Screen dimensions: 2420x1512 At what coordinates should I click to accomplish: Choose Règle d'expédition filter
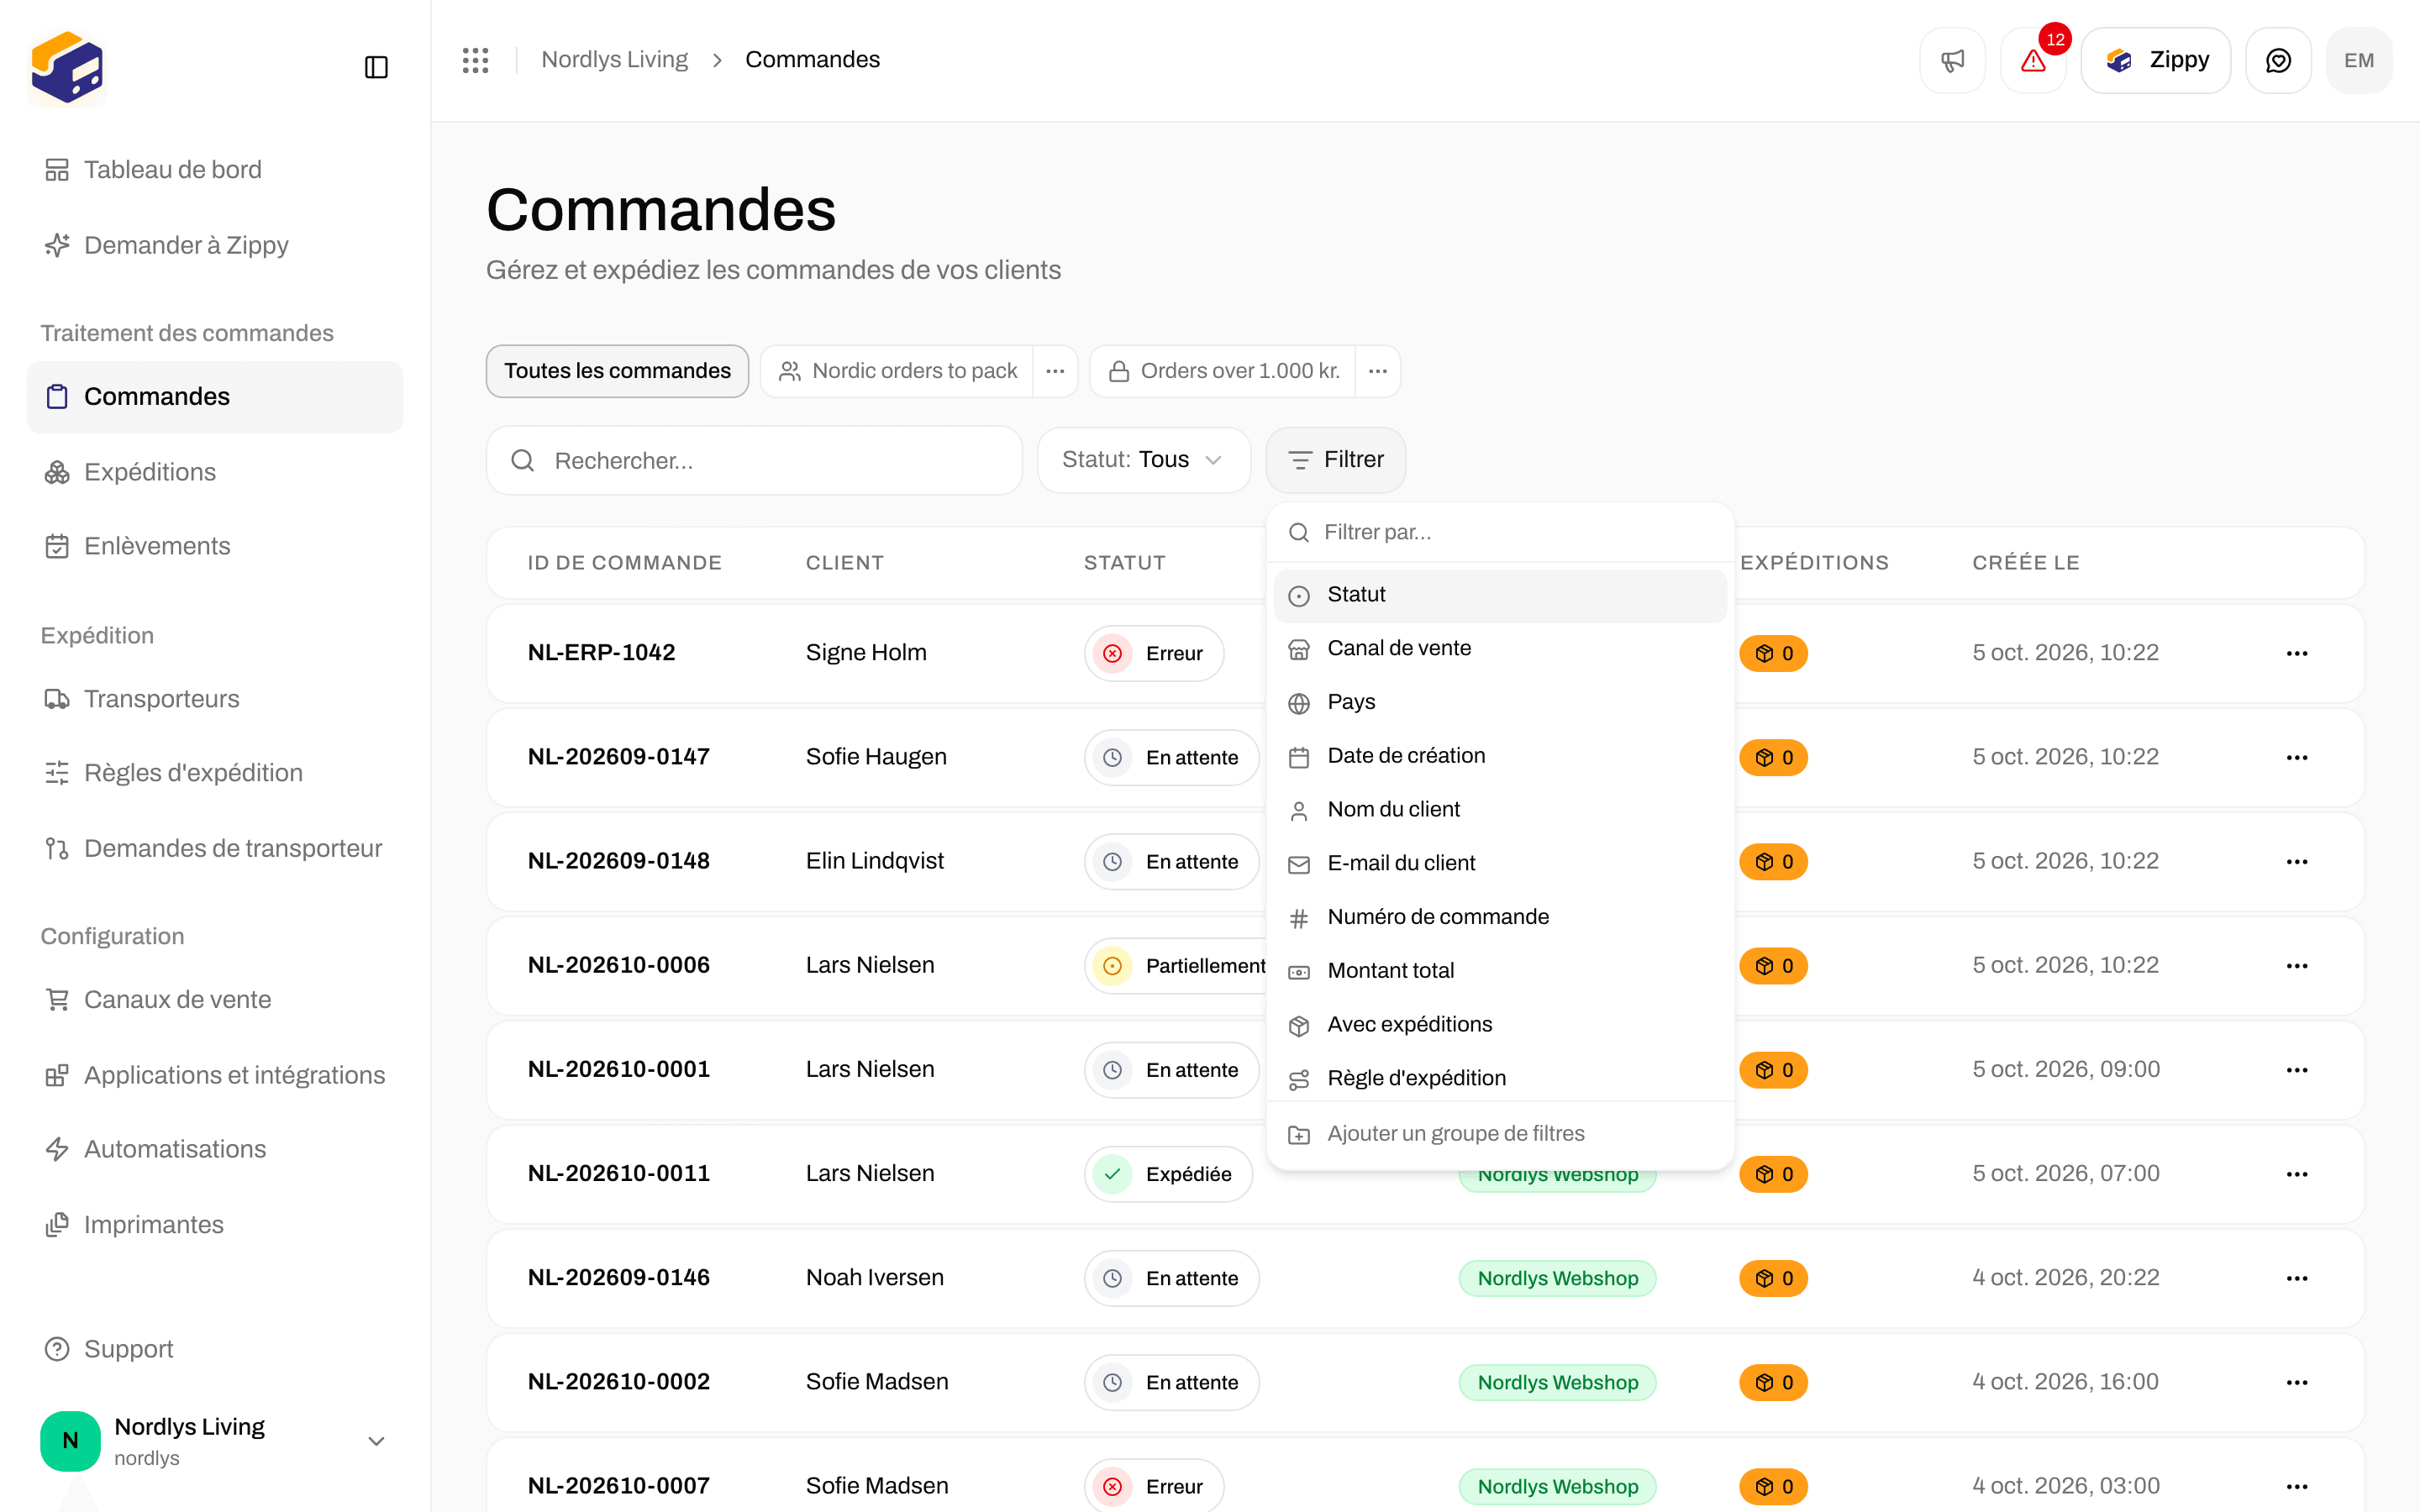click(x=1500, y=1079)
